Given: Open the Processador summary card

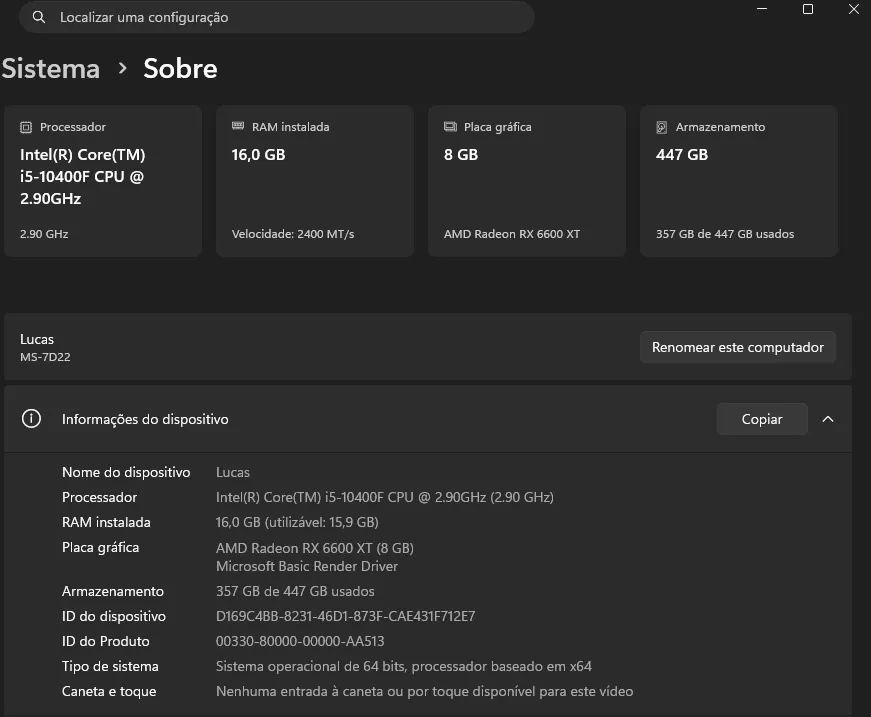Looking at the screenshot, I should (103, 181).
